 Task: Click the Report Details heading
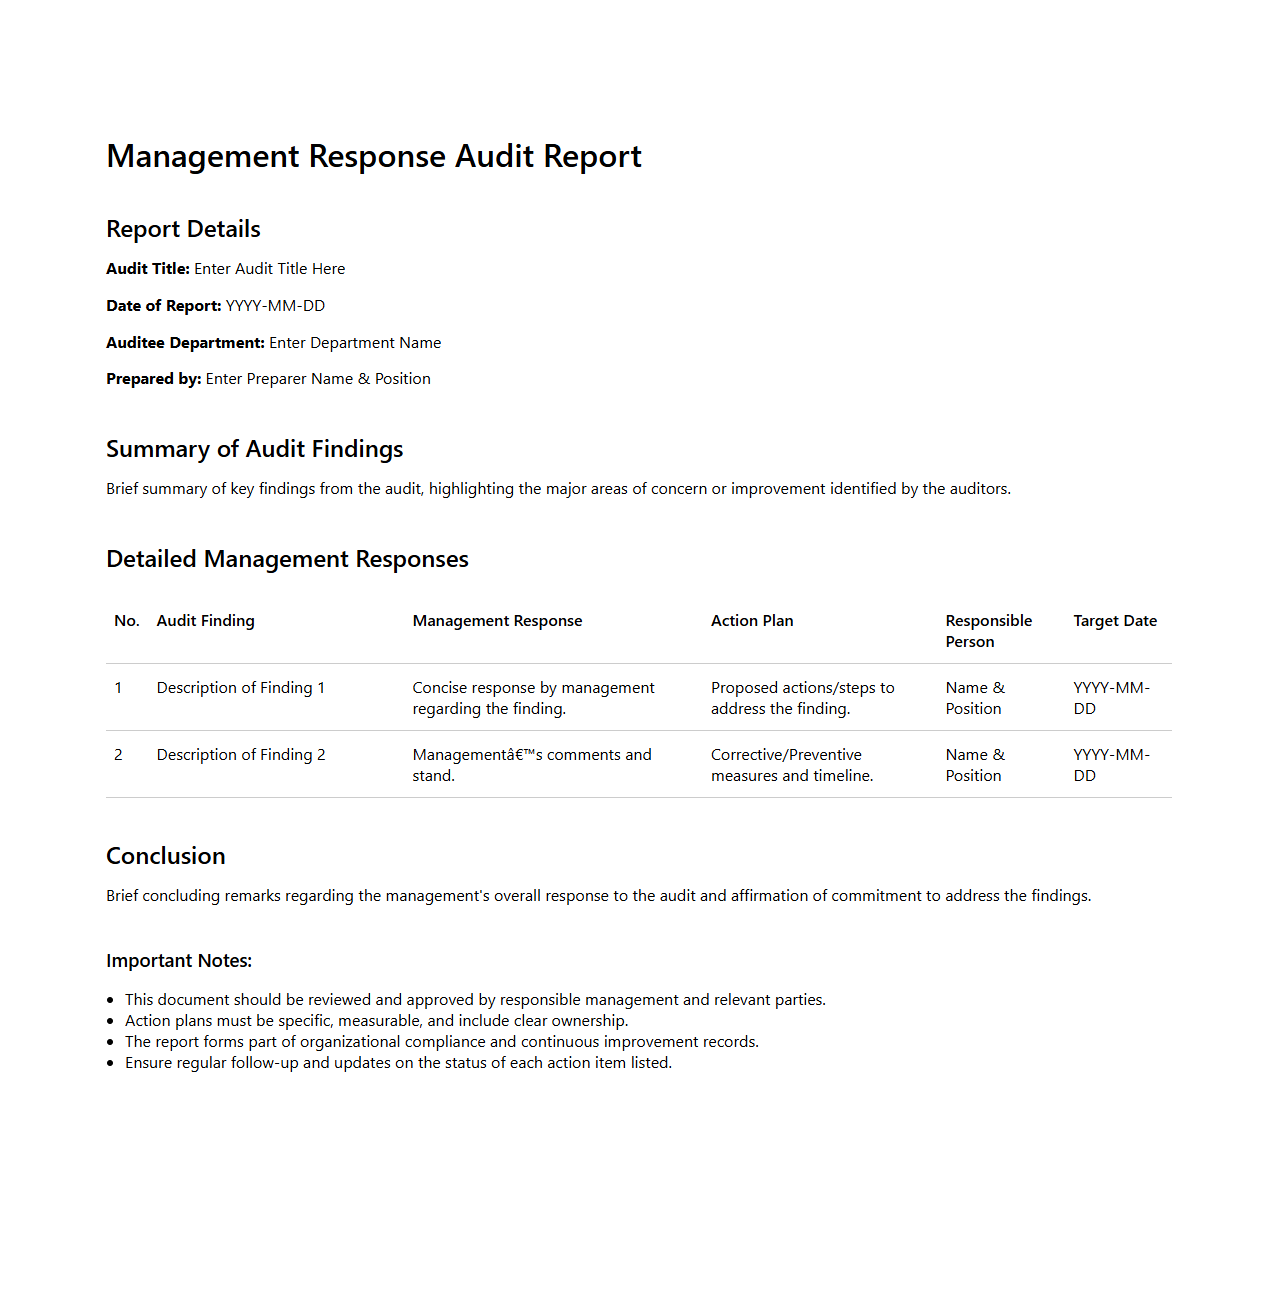coord(183,229)
